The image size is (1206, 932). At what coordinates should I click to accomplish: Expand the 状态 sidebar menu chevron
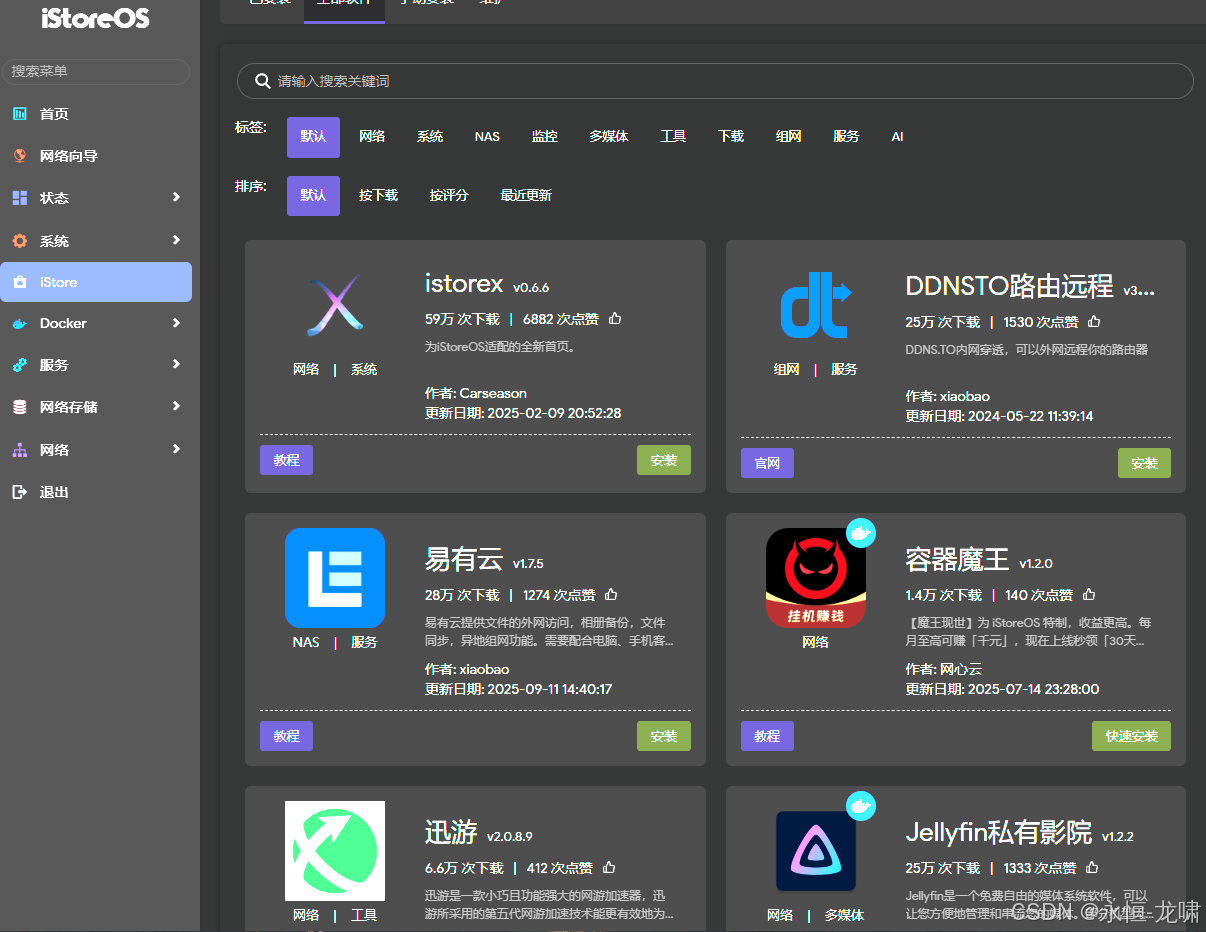pos(176,197)
